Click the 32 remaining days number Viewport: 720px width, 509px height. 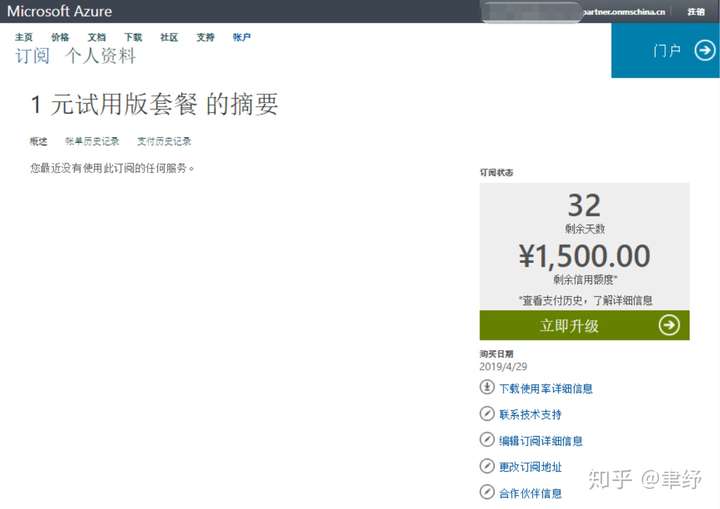point(585,205)
